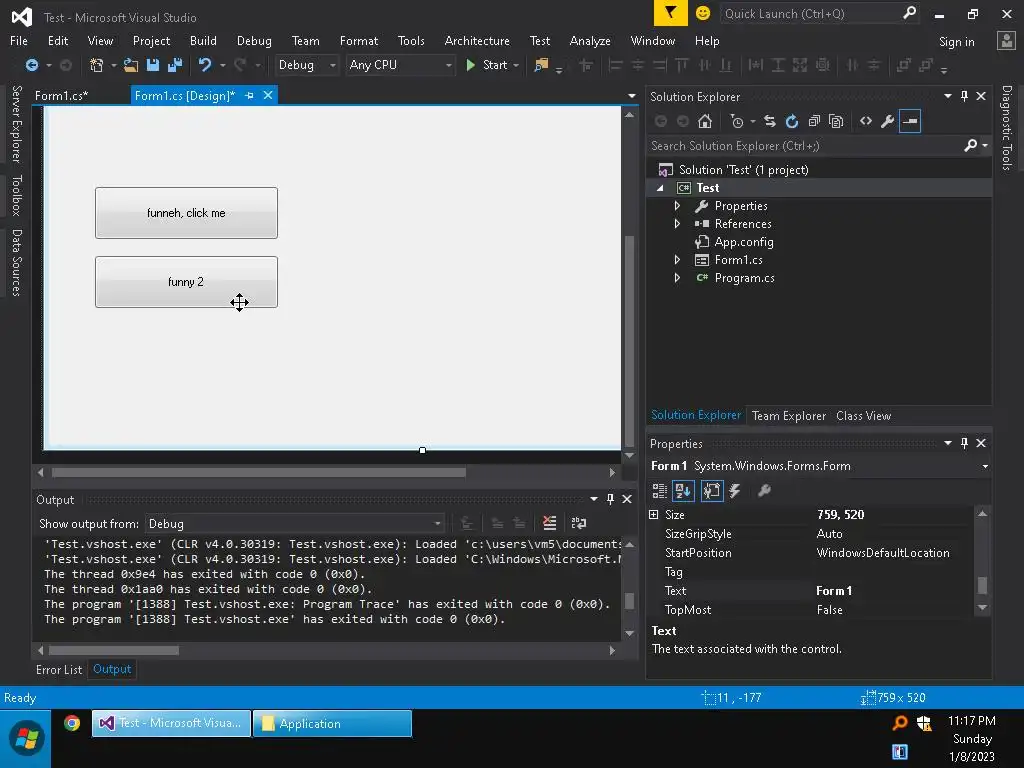
Task: Show Events with the lightning bolt icon
Action: (x=735, y=490)
